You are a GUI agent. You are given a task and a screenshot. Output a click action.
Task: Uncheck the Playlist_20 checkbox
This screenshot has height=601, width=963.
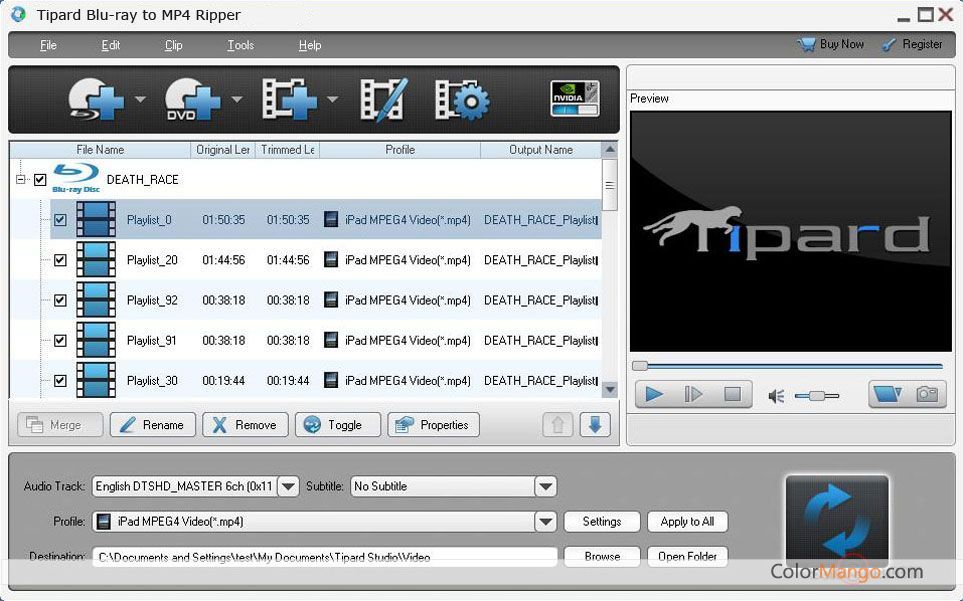pos(60,260)
